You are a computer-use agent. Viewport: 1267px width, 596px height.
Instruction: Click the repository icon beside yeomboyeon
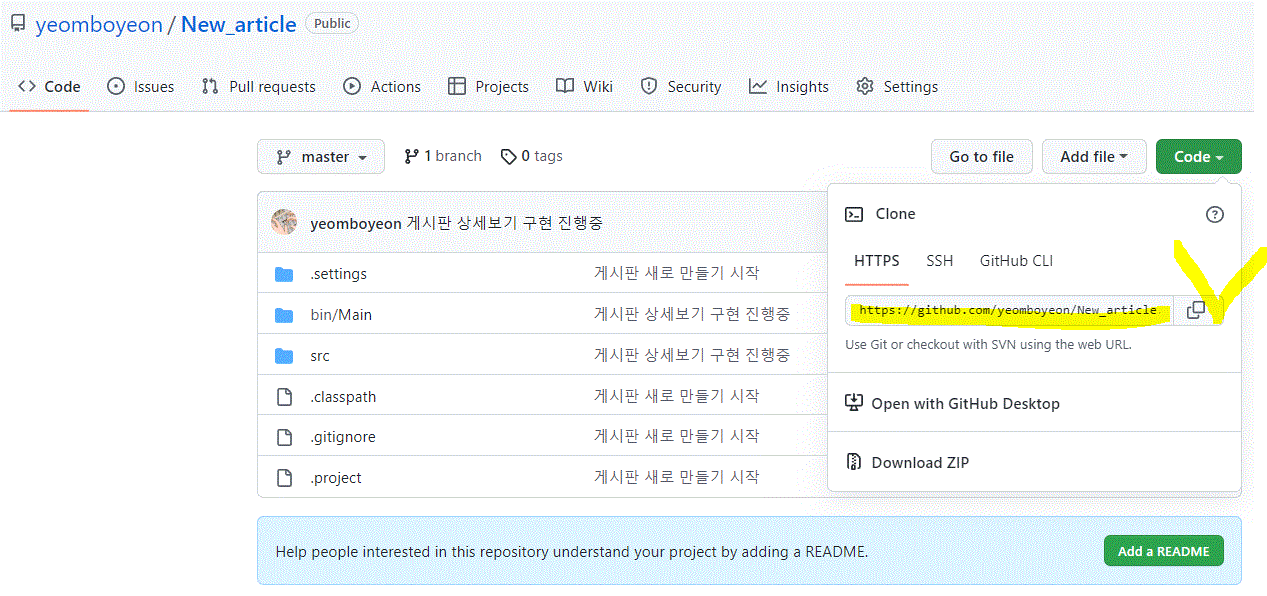tap(17, 24)
